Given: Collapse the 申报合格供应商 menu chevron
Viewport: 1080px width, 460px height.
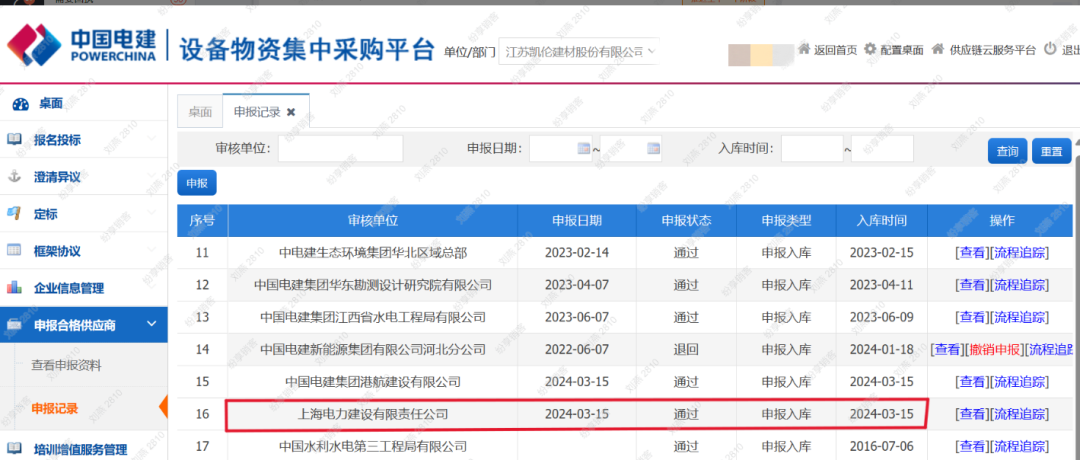Looking at the screenshot, I should tap(152, 324).
